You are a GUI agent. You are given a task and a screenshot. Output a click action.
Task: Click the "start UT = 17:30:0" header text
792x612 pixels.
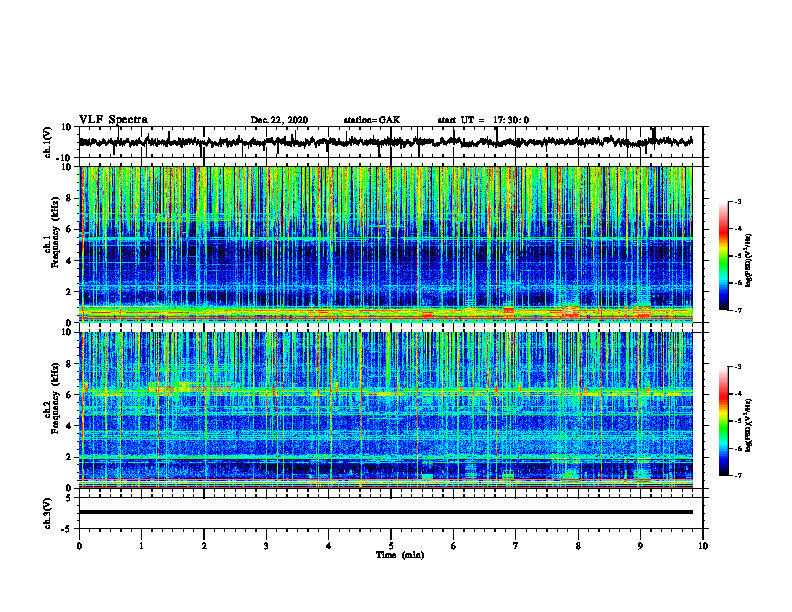pyautogui.click(x=483, y=120)
